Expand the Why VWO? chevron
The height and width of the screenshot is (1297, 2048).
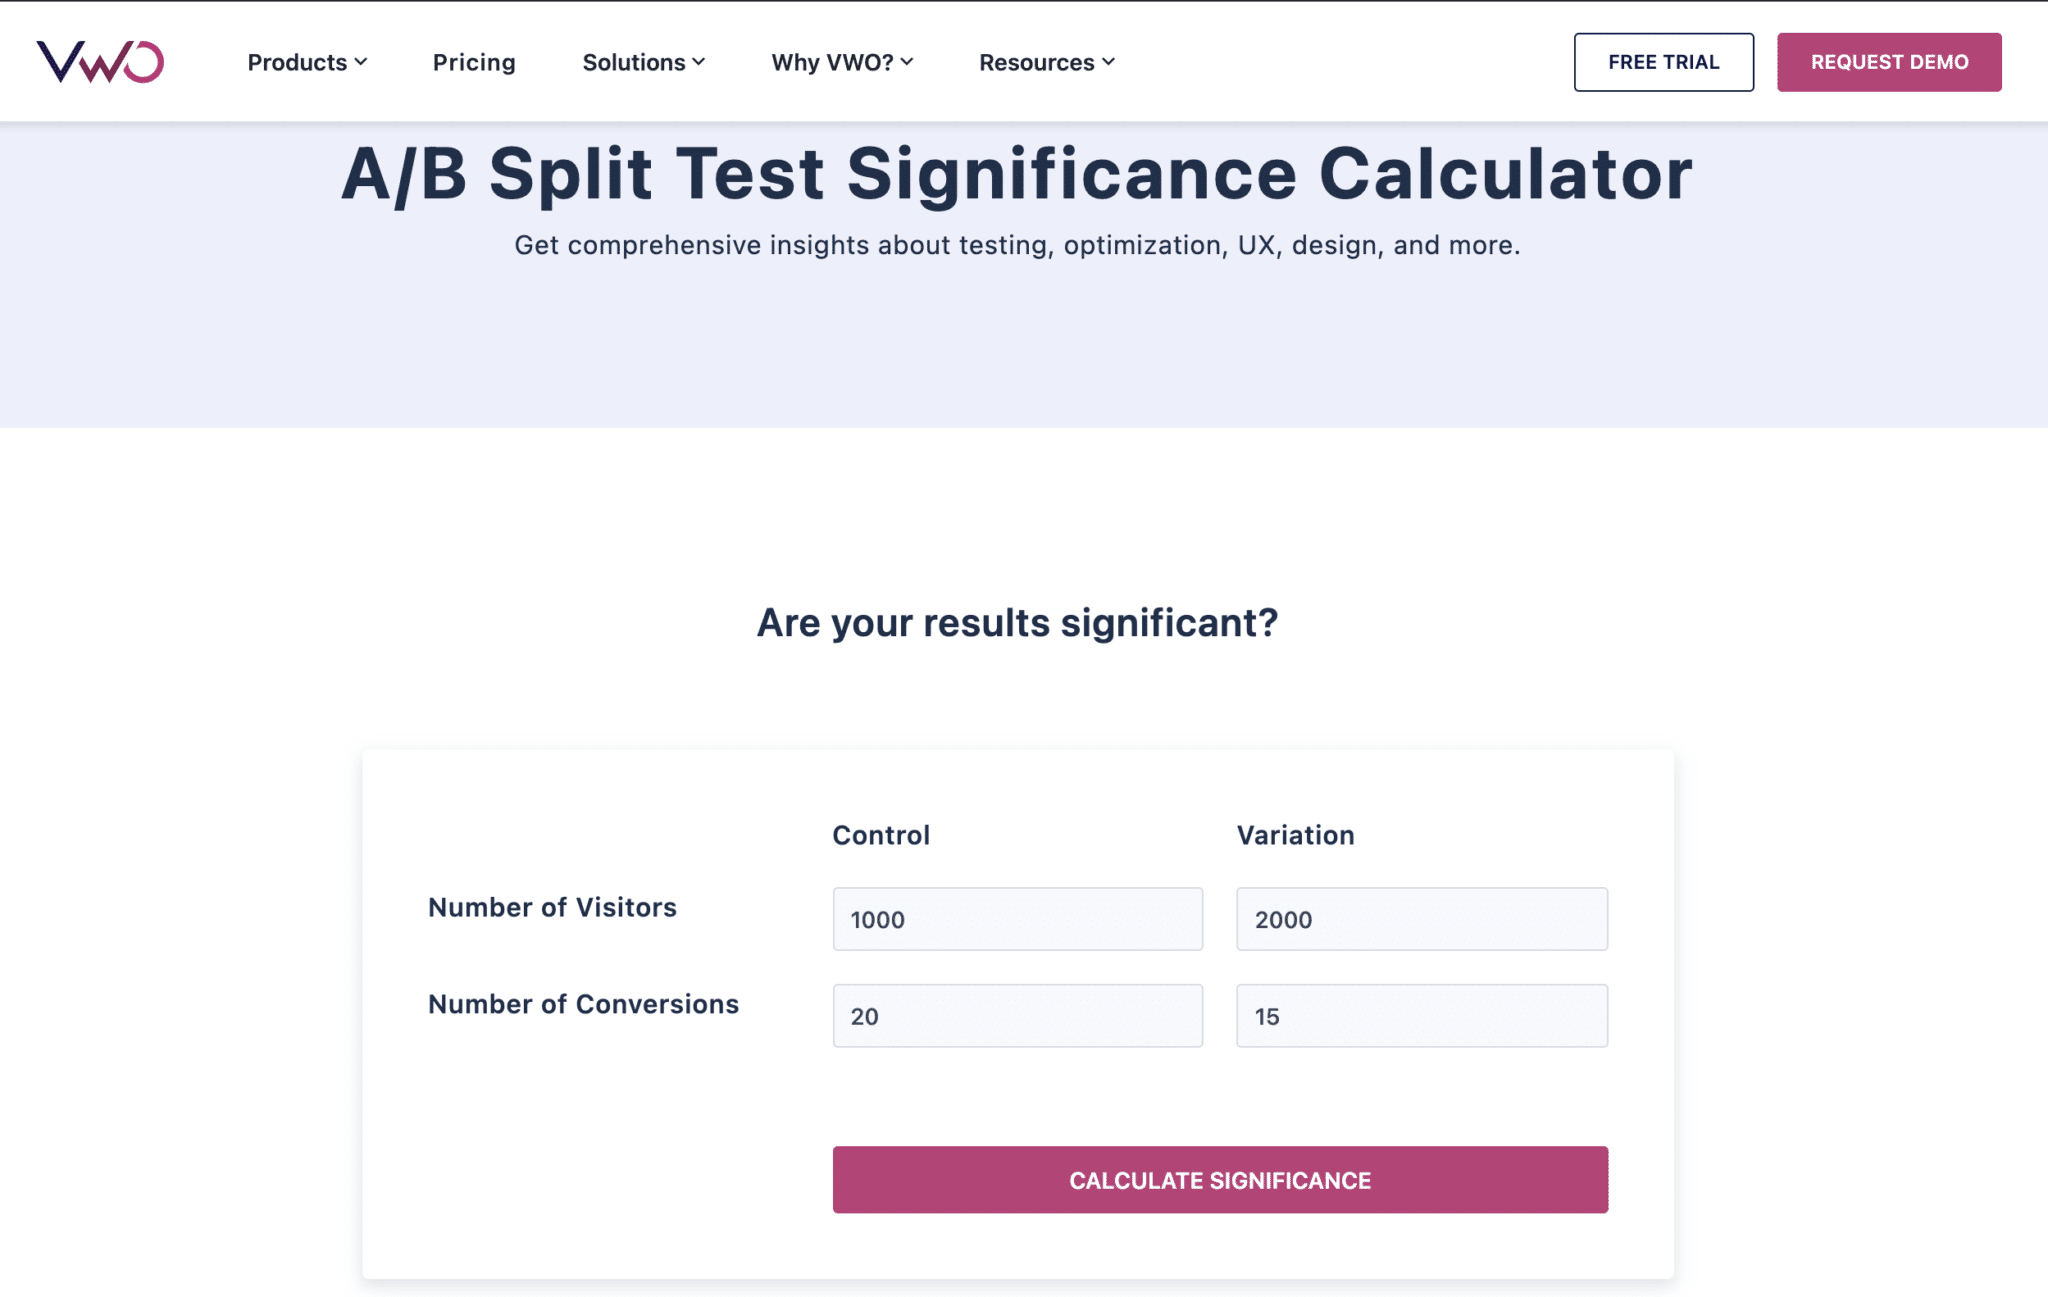pos(907,62)
